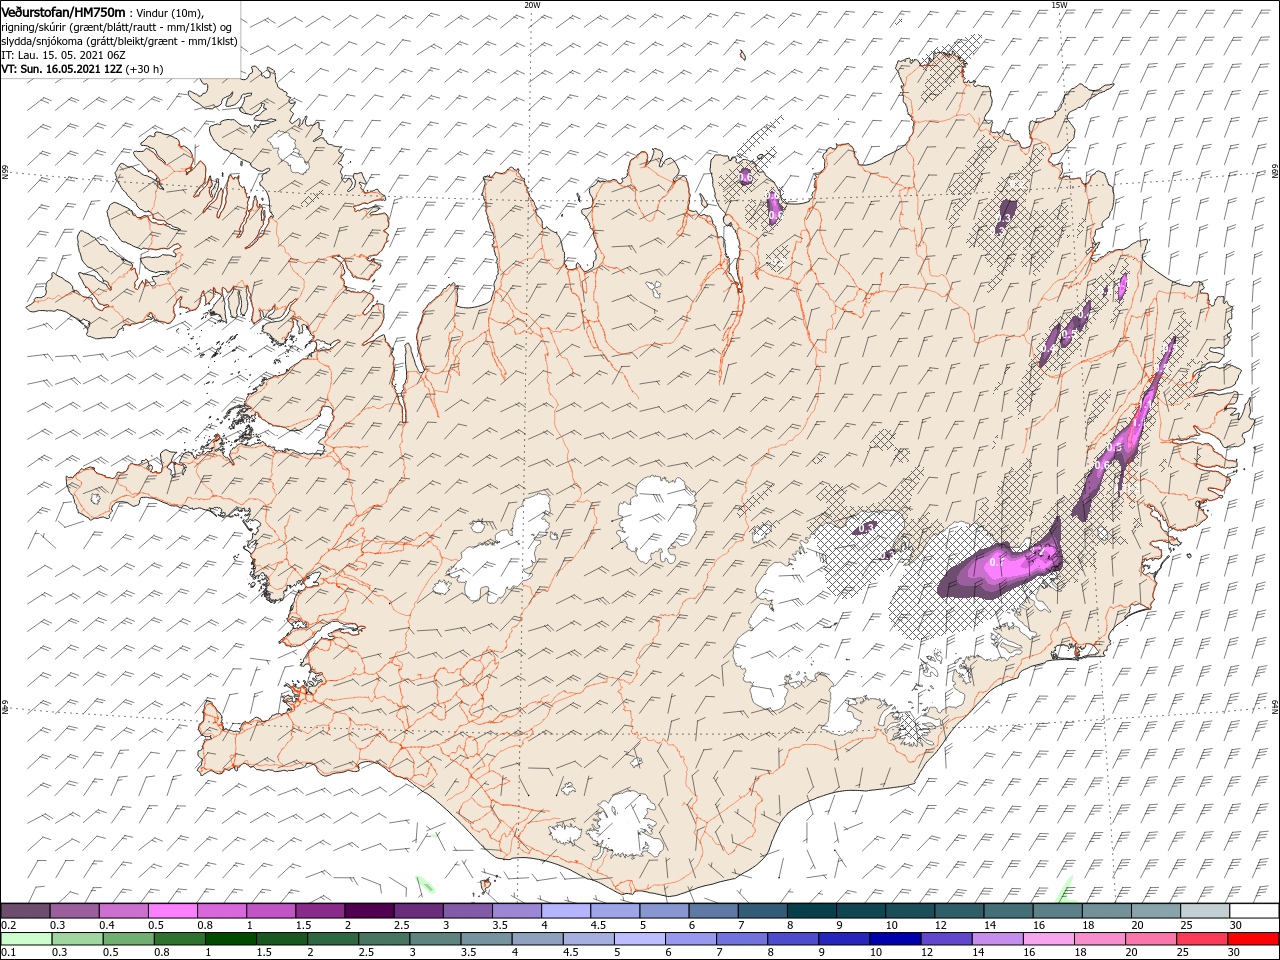Click the purple 12–14 swatch in lower legend row
This screenshot has height=960, width=1280.
tap(945, 939)
